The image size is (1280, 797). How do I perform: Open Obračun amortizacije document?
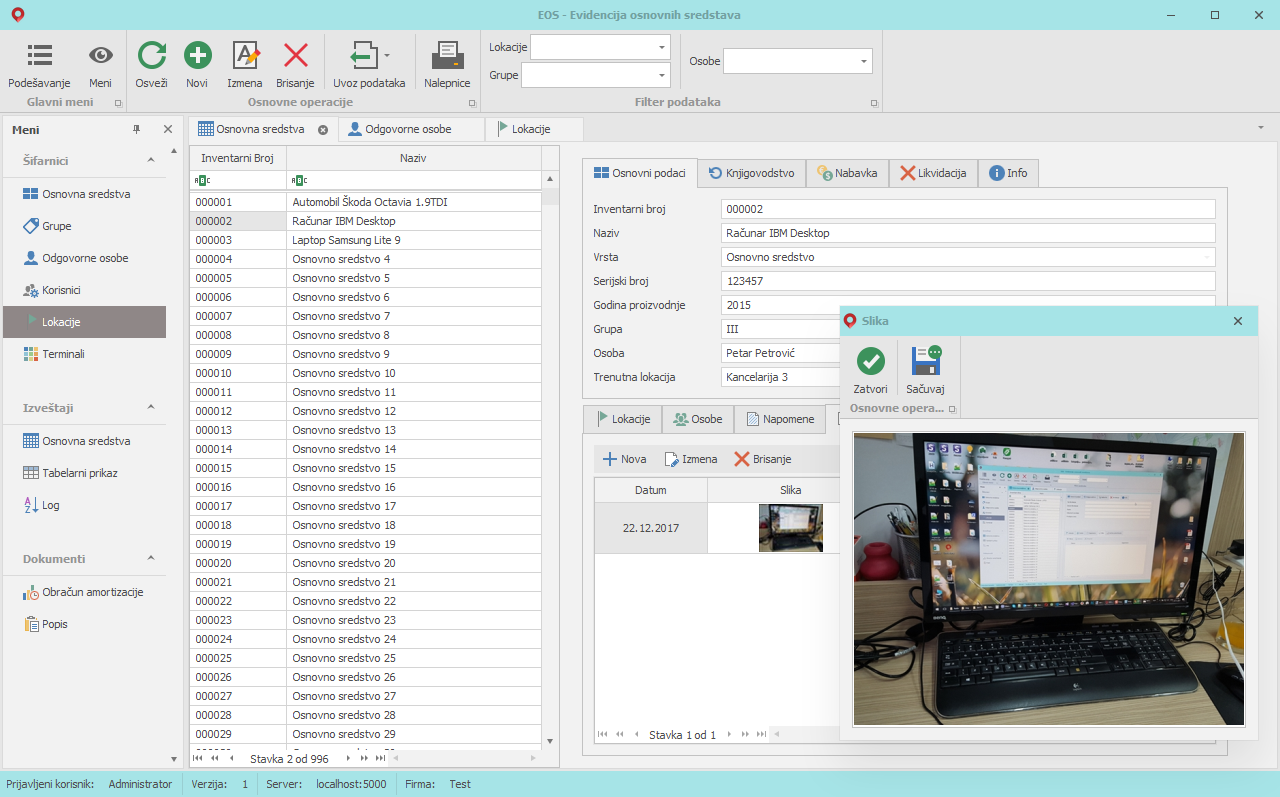coord(84,592)
